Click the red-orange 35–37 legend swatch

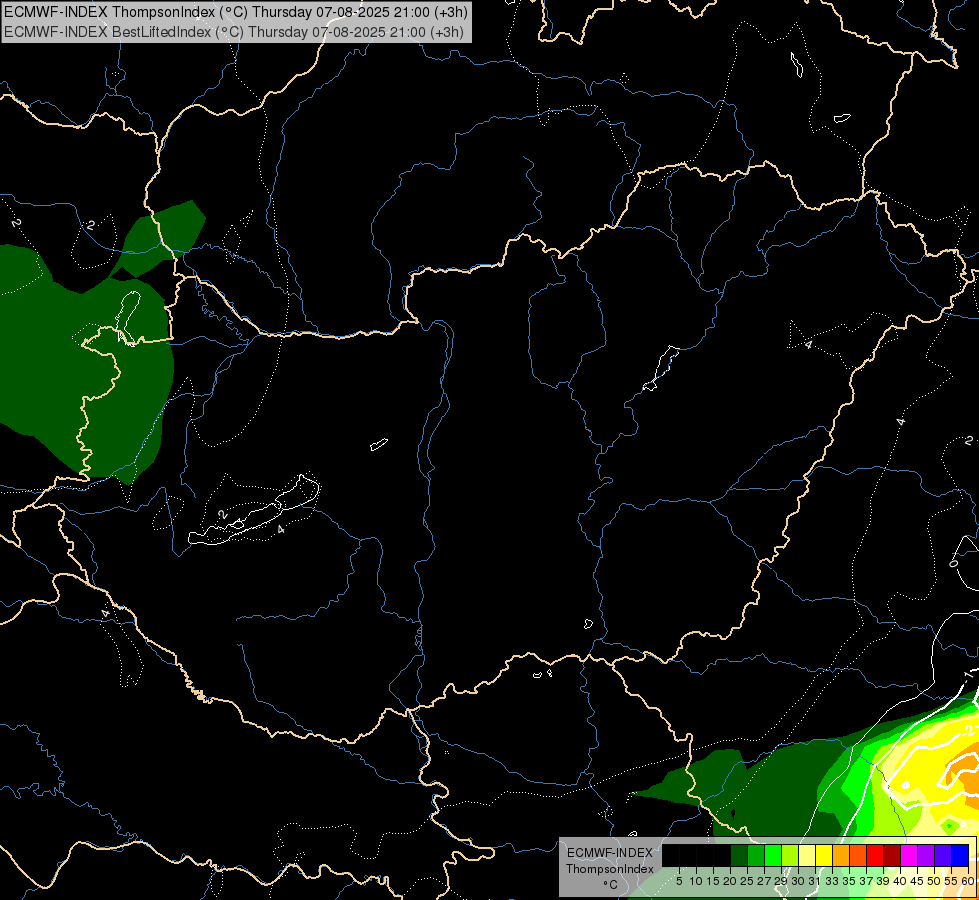pyautogui.click(x=858, y=855)
